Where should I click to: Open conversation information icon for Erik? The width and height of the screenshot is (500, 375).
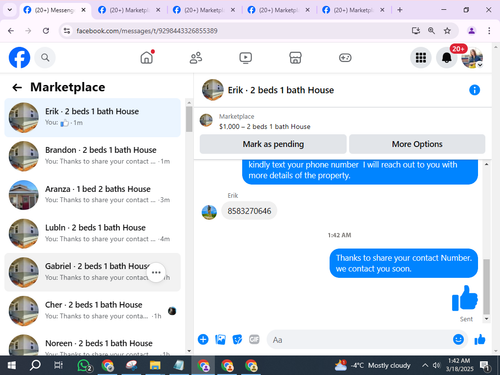coord(474,90)
